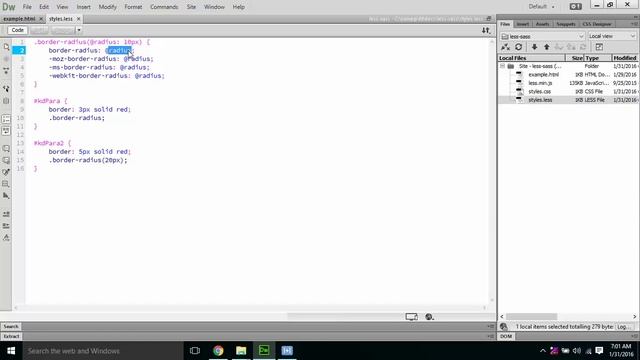Expand the Search panel
The height and width of the screenshot is (360, 640).
coord(11,327)
